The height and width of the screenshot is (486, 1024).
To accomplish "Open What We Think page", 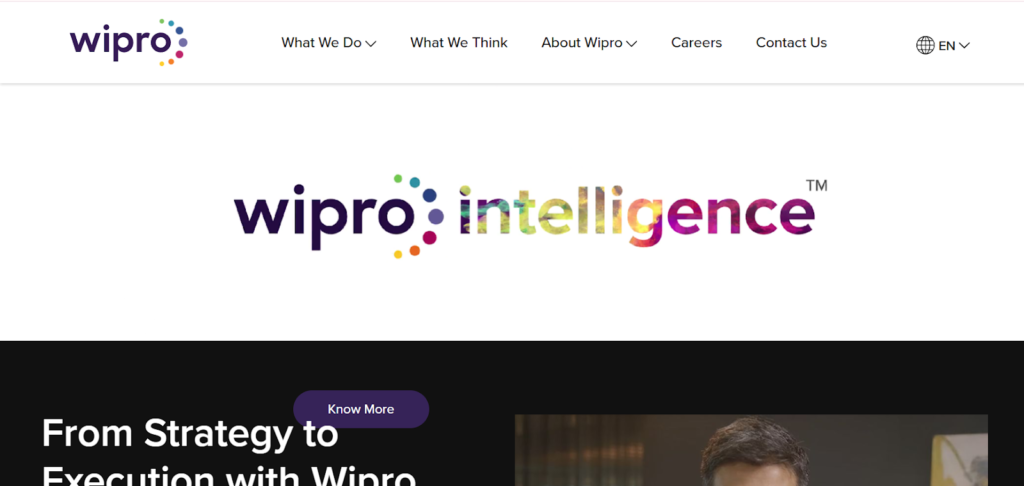I will 458,42.
